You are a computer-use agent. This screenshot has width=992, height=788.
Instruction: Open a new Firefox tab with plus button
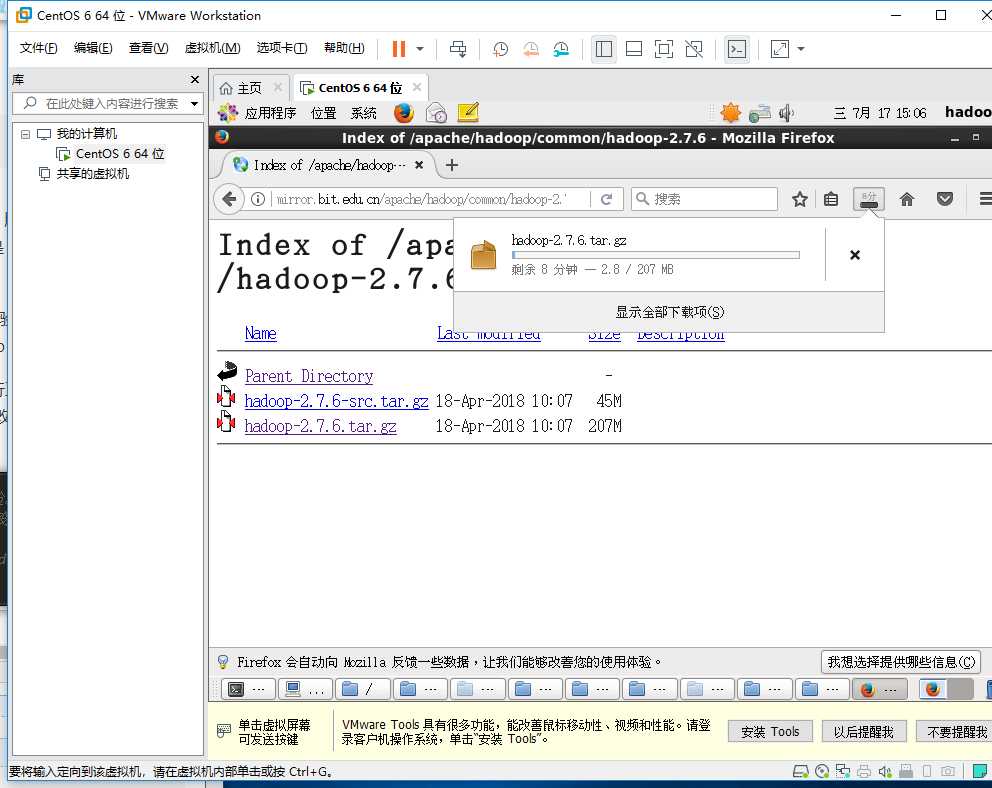tap(452, 165)
